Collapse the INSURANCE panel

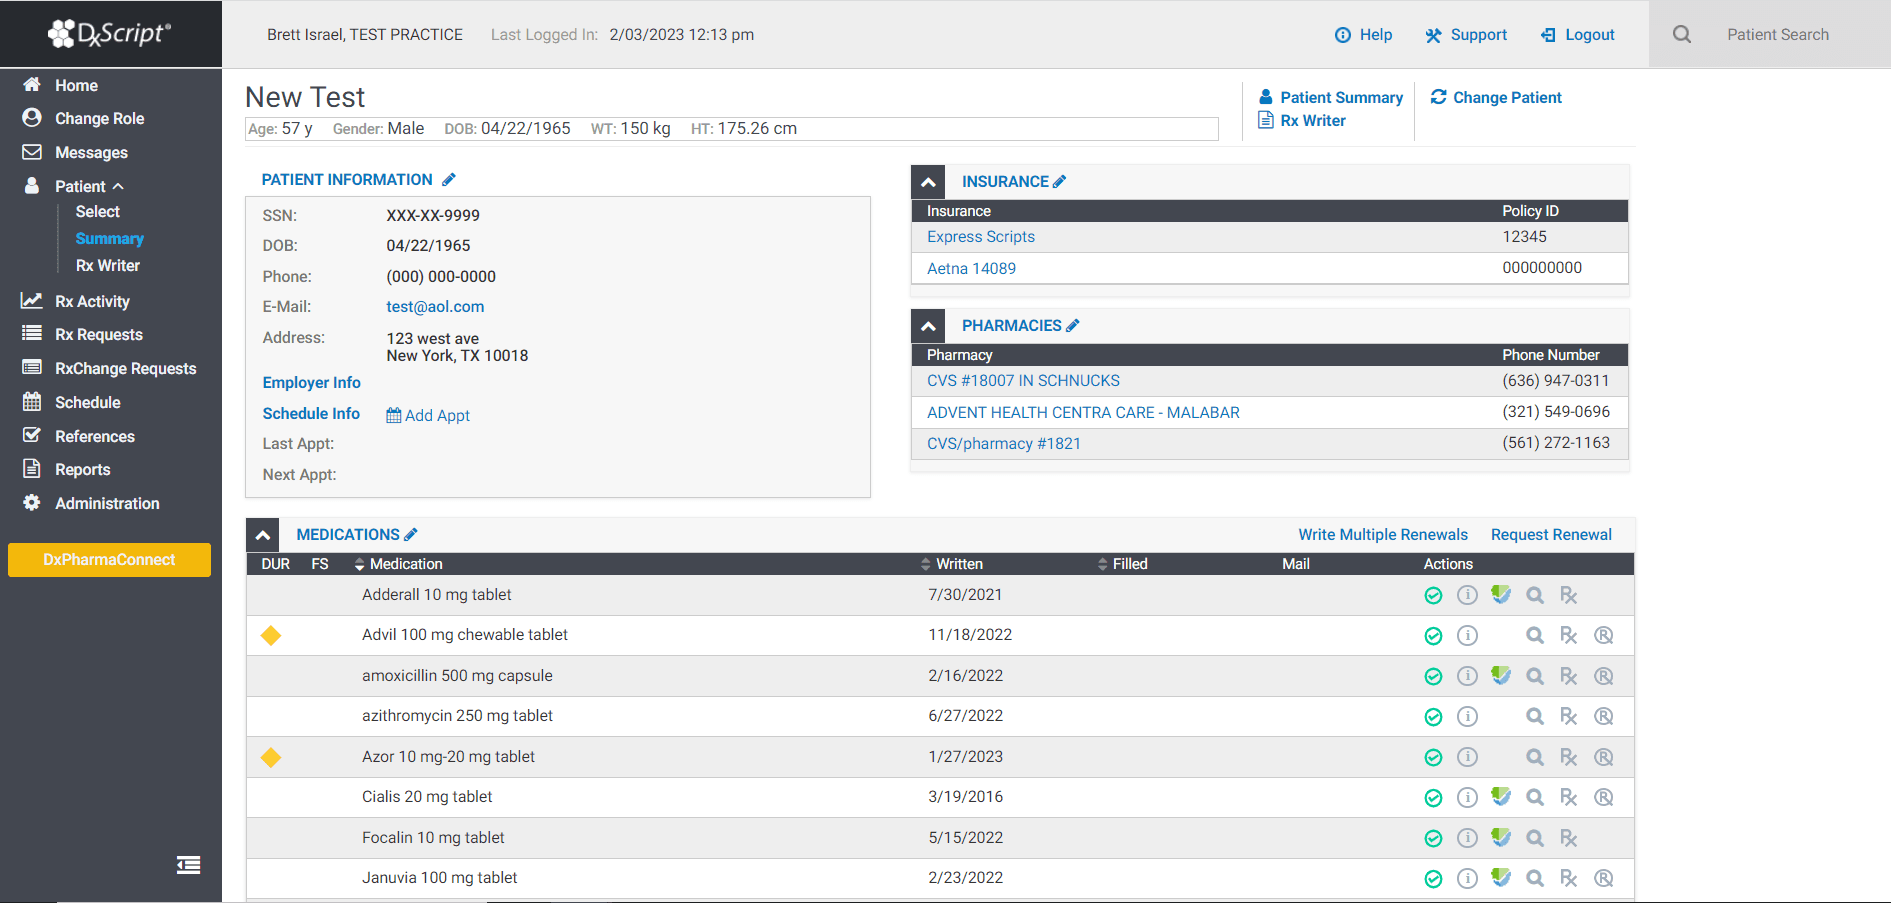(x=928, y=181)
